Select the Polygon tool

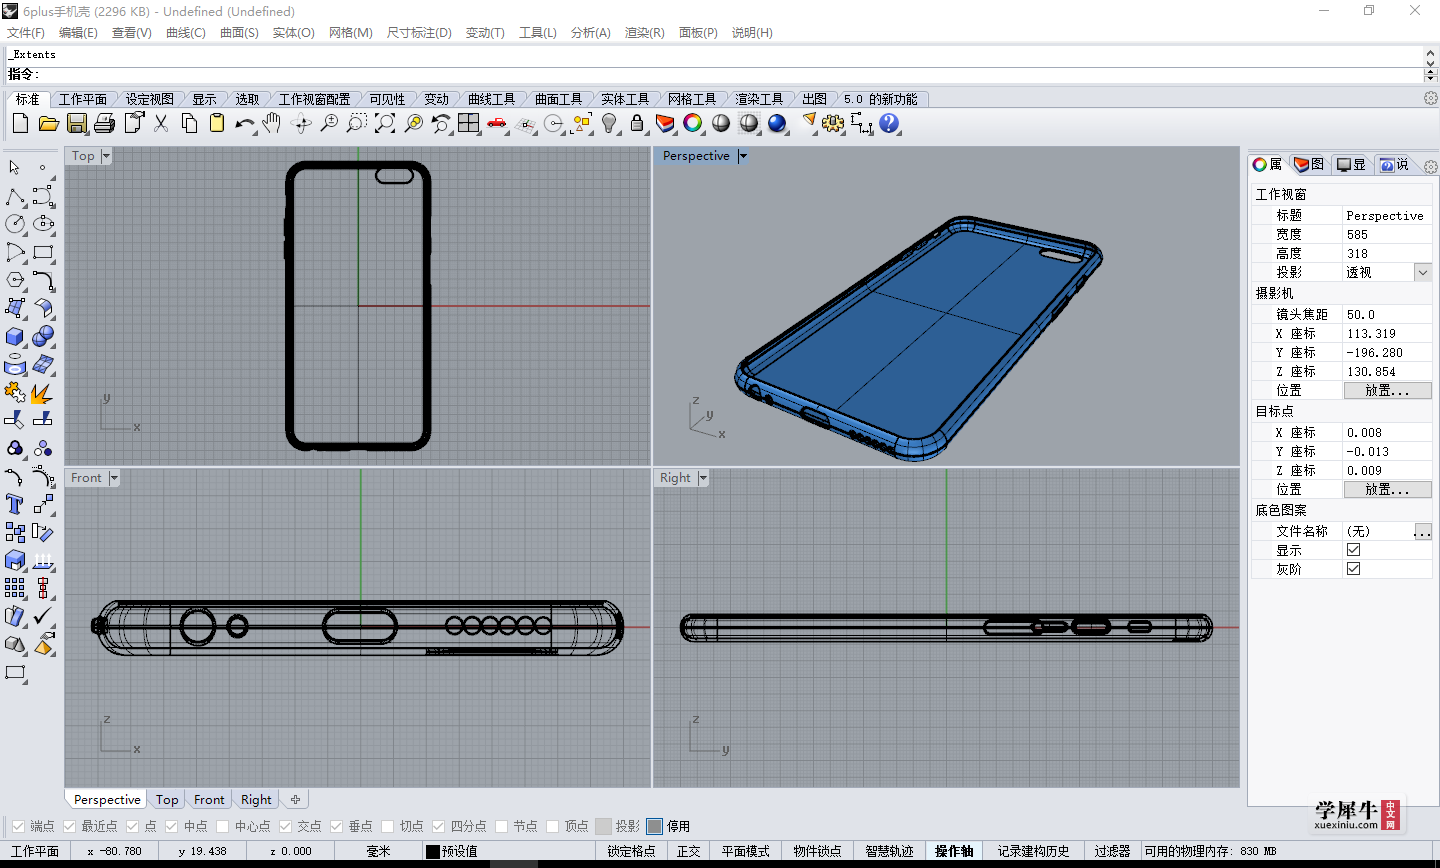pos(15,280)
